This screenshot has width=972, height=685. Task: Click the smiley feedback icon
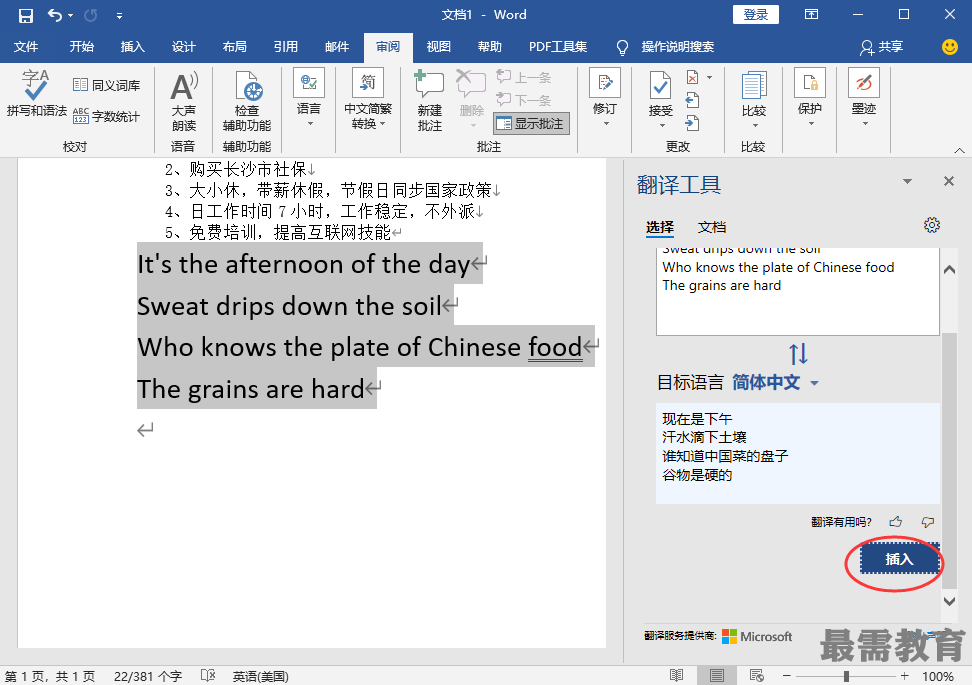(949, 46)
